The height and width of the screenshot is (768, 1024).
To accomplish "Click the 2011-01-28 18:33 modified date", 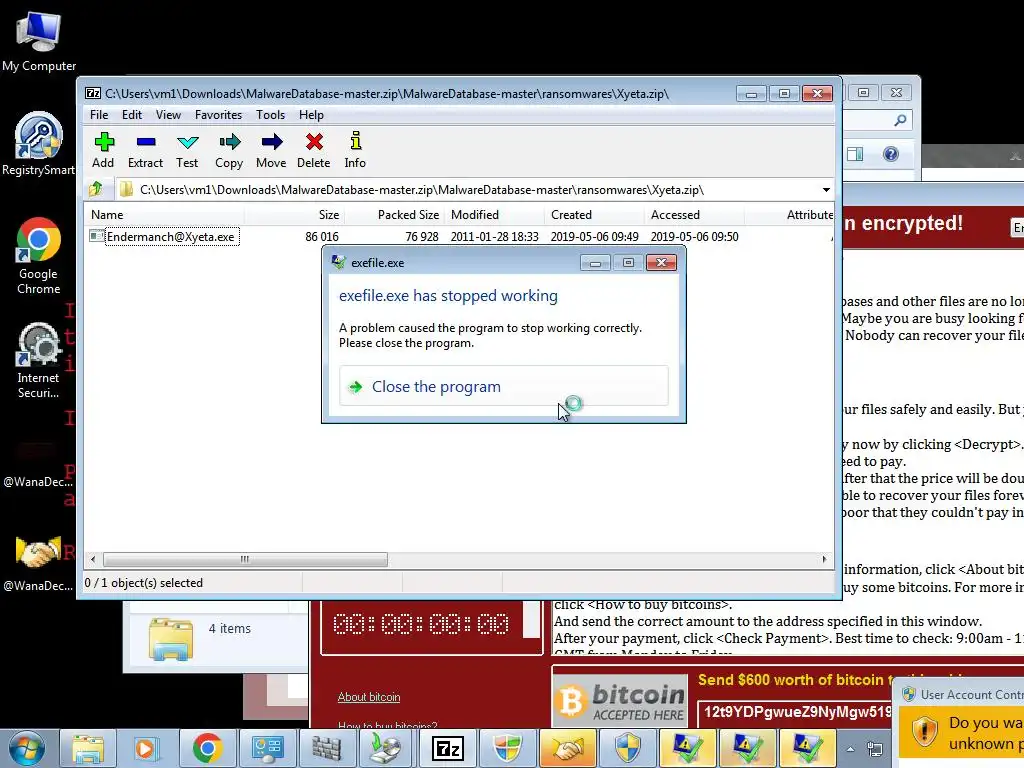I will (x=494, y=236).
